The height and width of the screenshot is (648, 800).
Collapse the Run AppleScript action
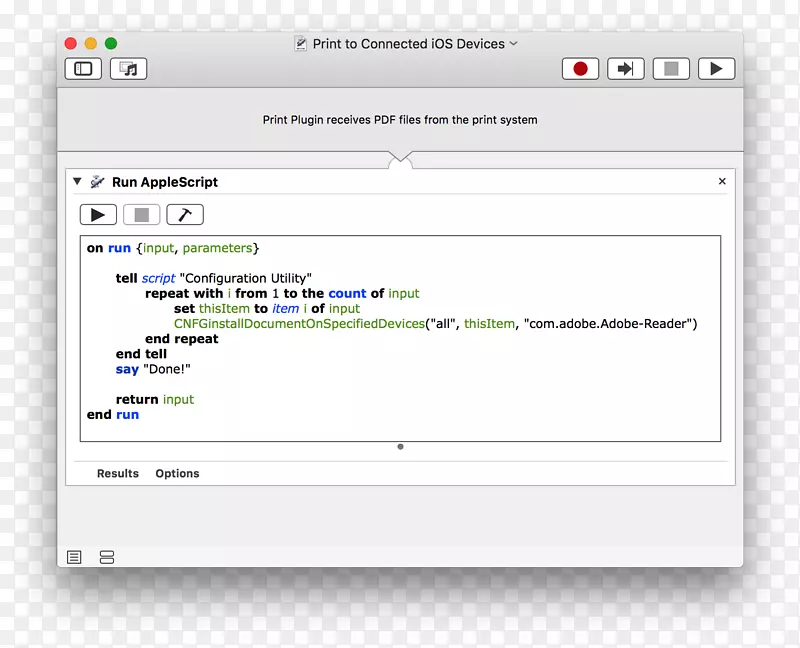pos(77,182)
